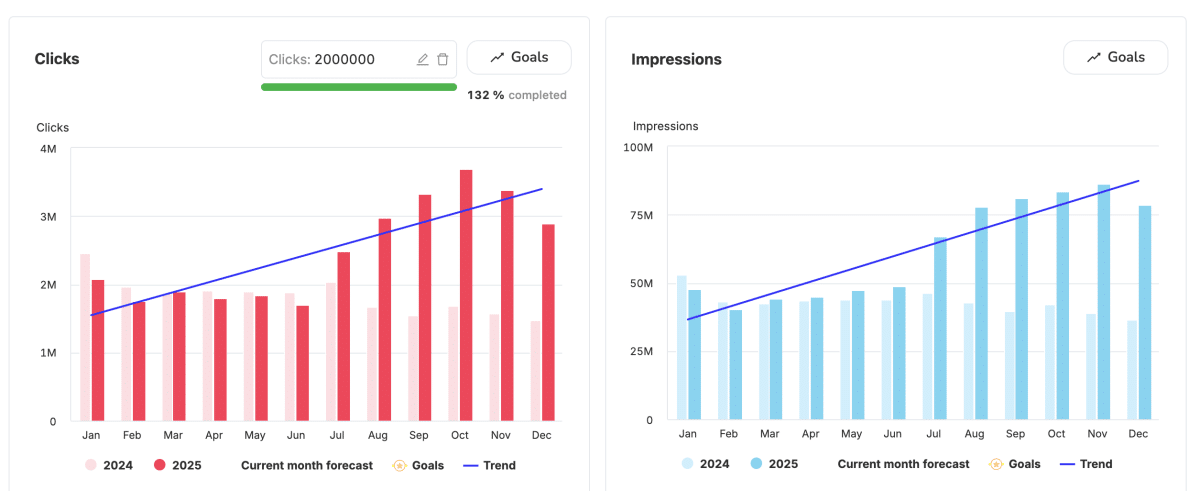This screenshot has width=1200, height=491.
Task: Click the November 2025 bar in the Impressions chart
Action: tap(1104, 302)
